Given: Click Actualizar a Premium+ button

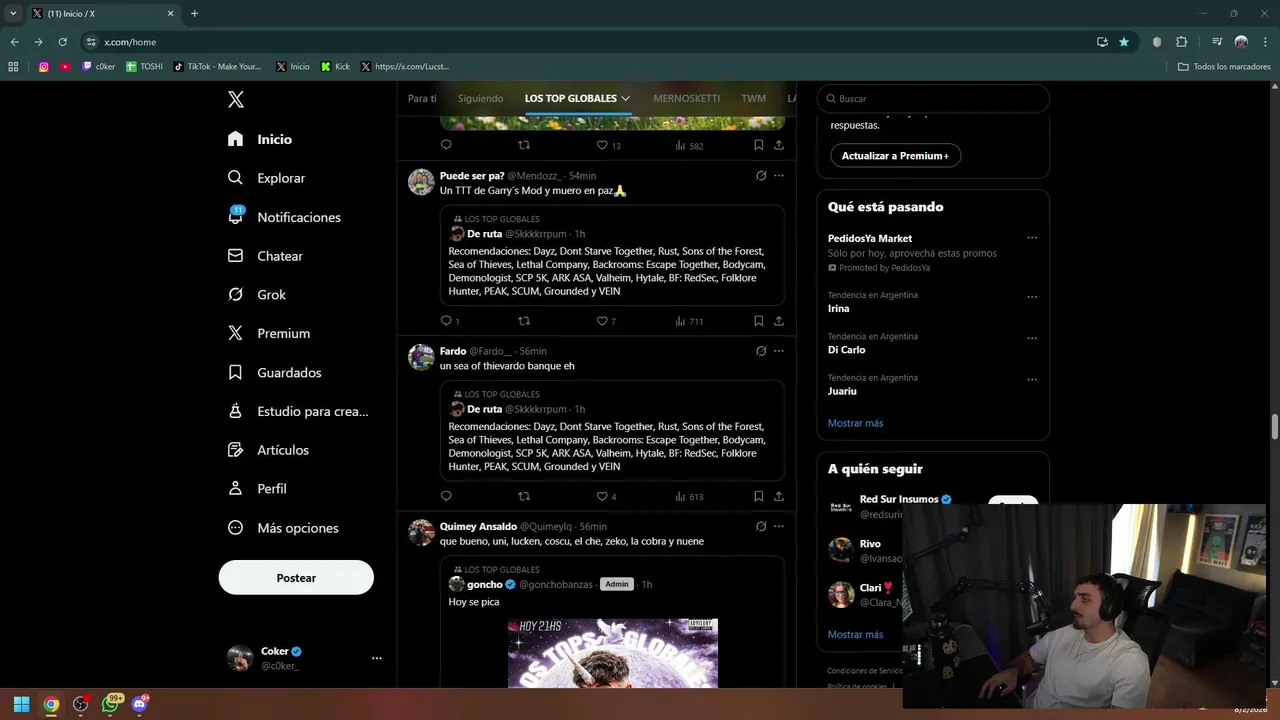Looking at the screenshot, I should tap(895, 156).
